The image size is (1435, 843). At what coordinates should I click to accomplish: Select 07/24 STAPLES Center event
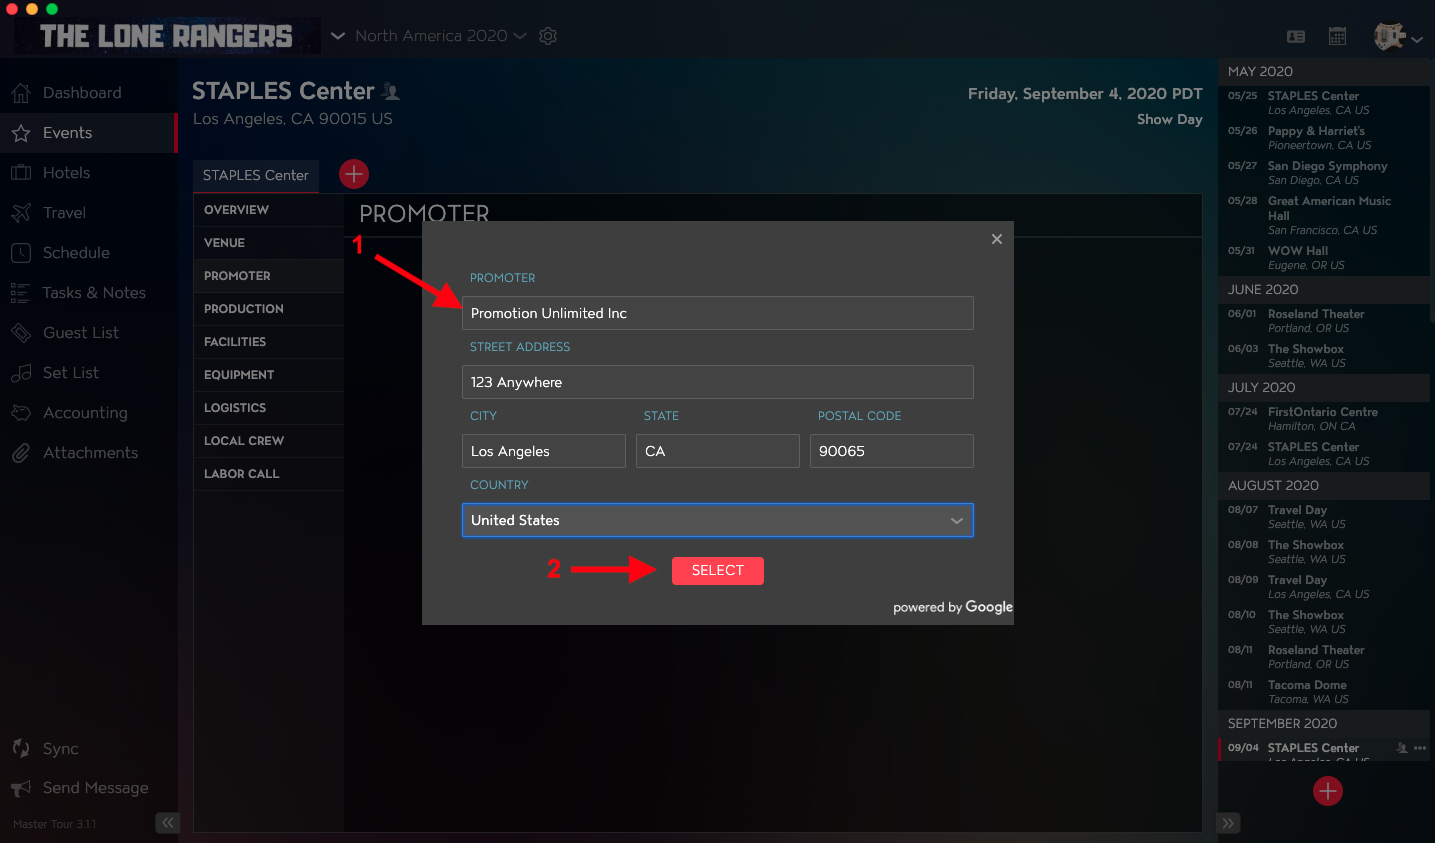[1324, 454]
